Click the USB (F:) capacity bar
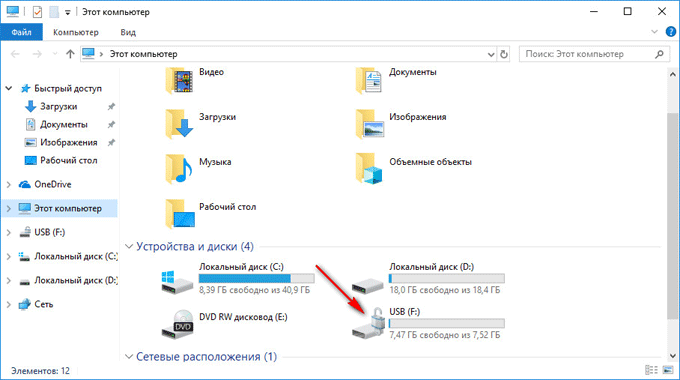The image size is (680, 380). point(447,323)
